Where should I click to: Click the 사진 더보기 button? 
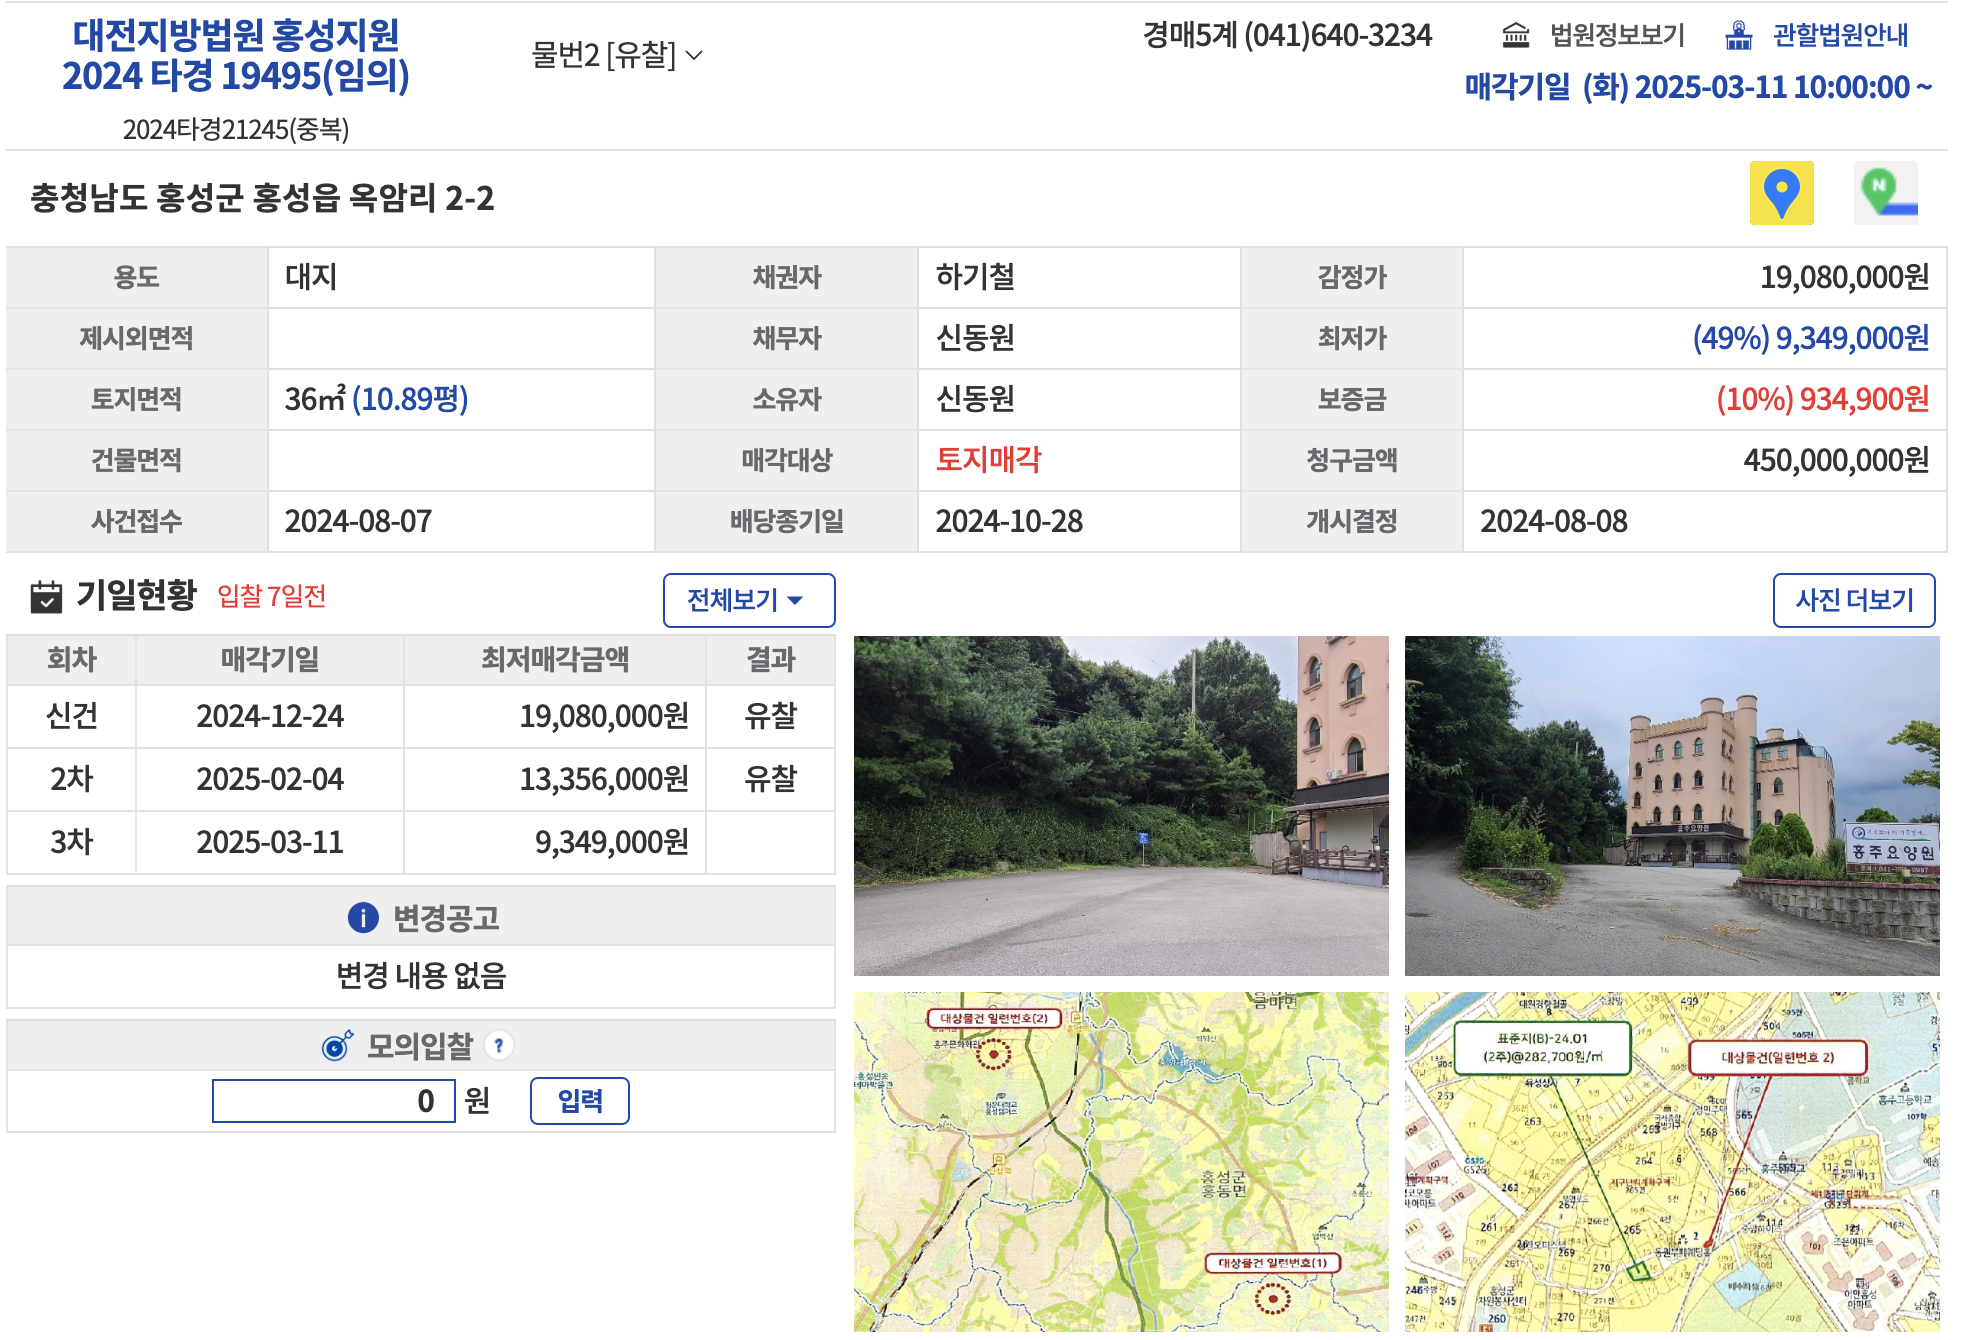coord(1854,600)
